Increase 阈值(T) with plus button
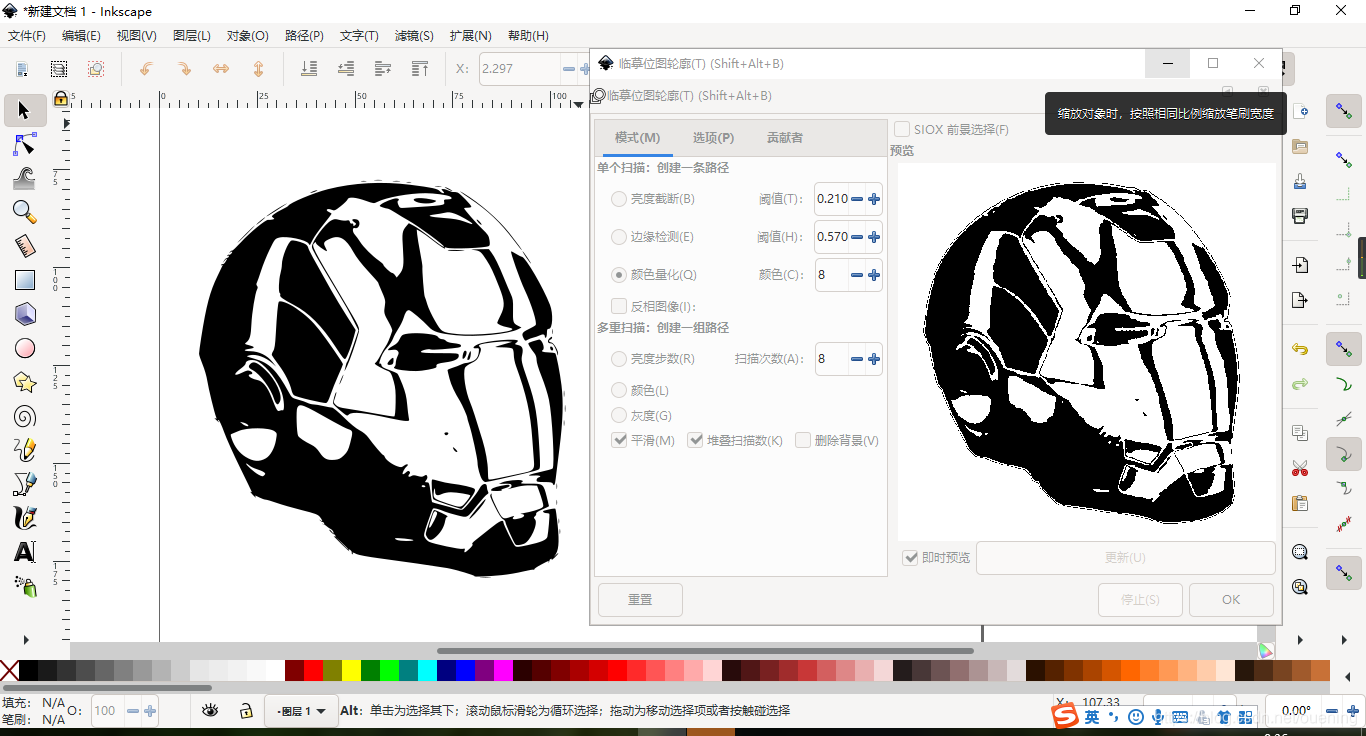The height and width of the screenshot is (736, 1366). point(874,199)
